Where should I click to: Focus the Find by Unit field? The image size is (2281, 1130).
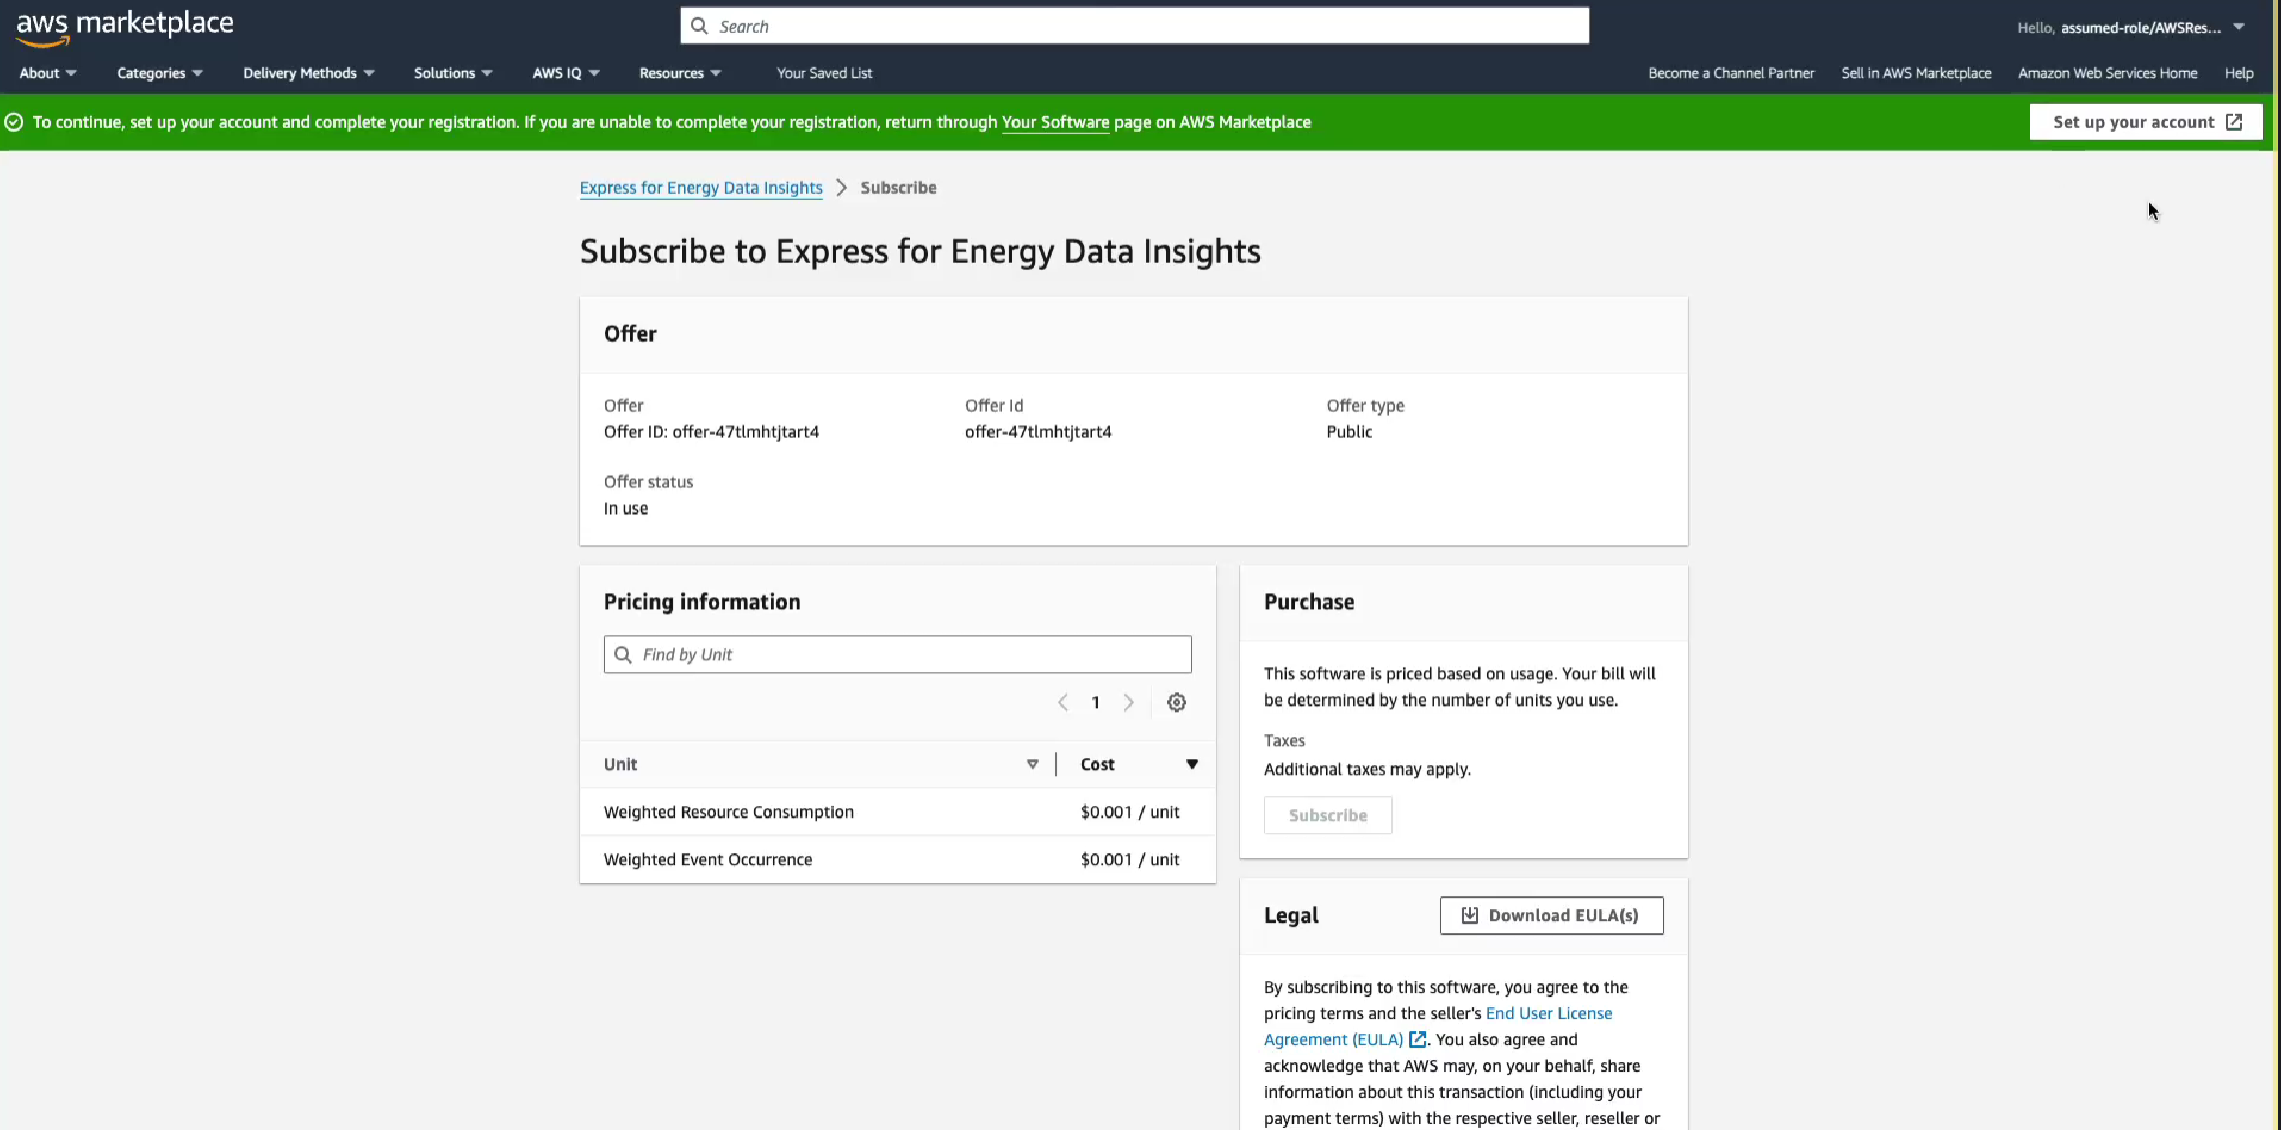tap(897, 654)
